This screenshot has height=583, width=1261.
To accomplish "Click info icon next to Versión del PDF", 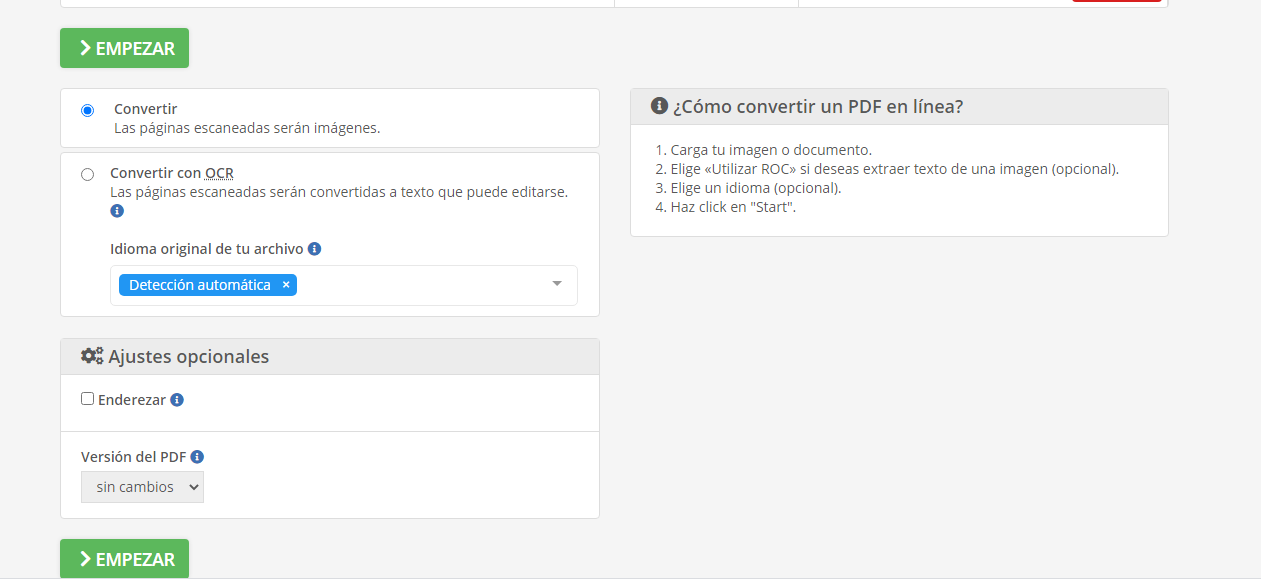I will (x=197, y=457).
